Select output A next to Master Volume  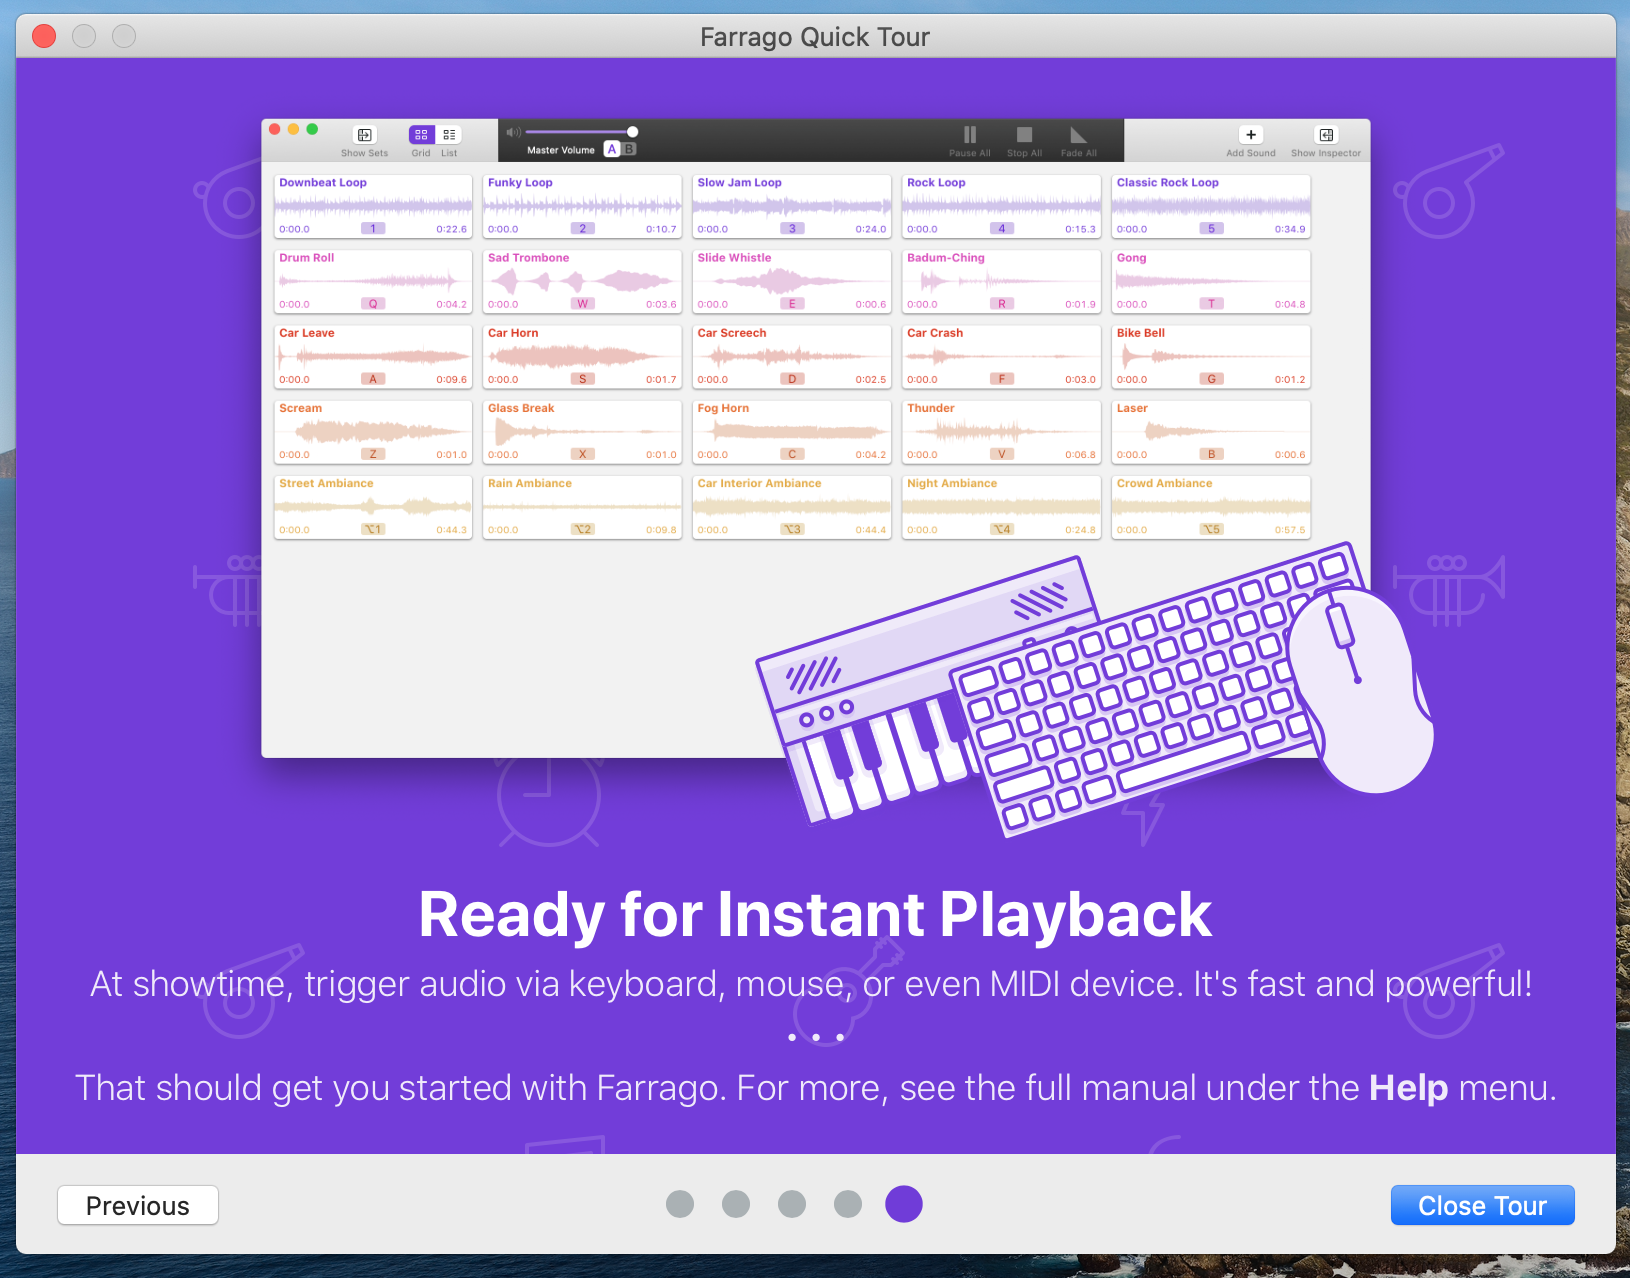612,150
